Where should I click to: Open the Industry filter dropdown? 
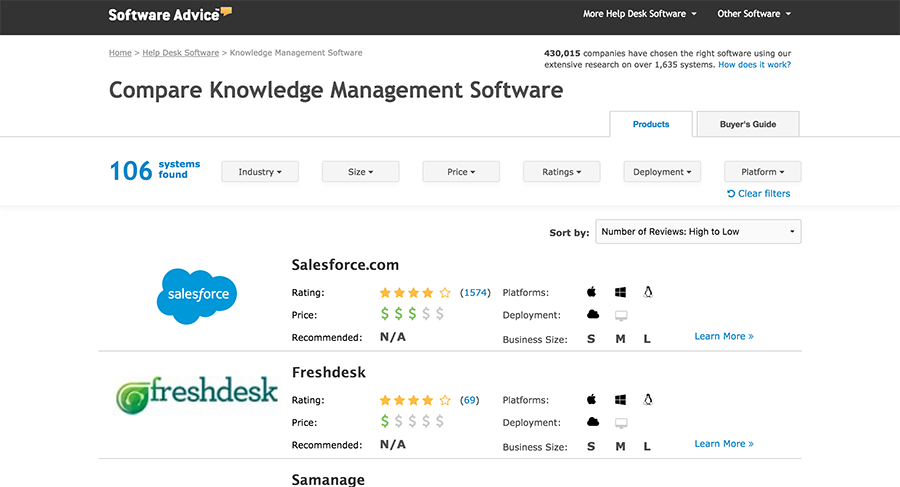tap(260, 172)
